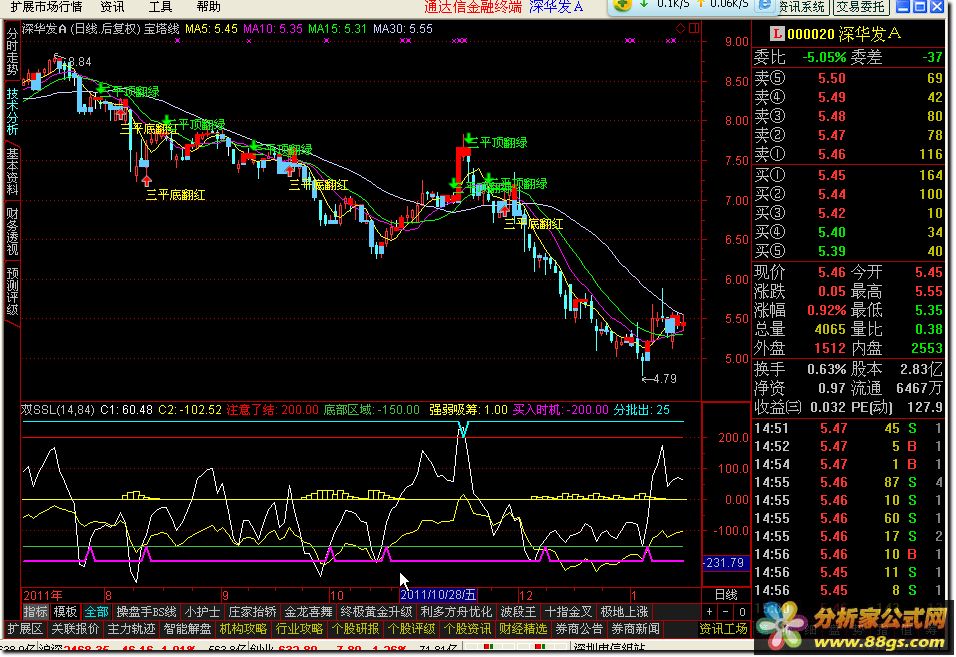Switch to 预测评级 side tab
The width and height of the screenshot is (956, 657).
12,291
